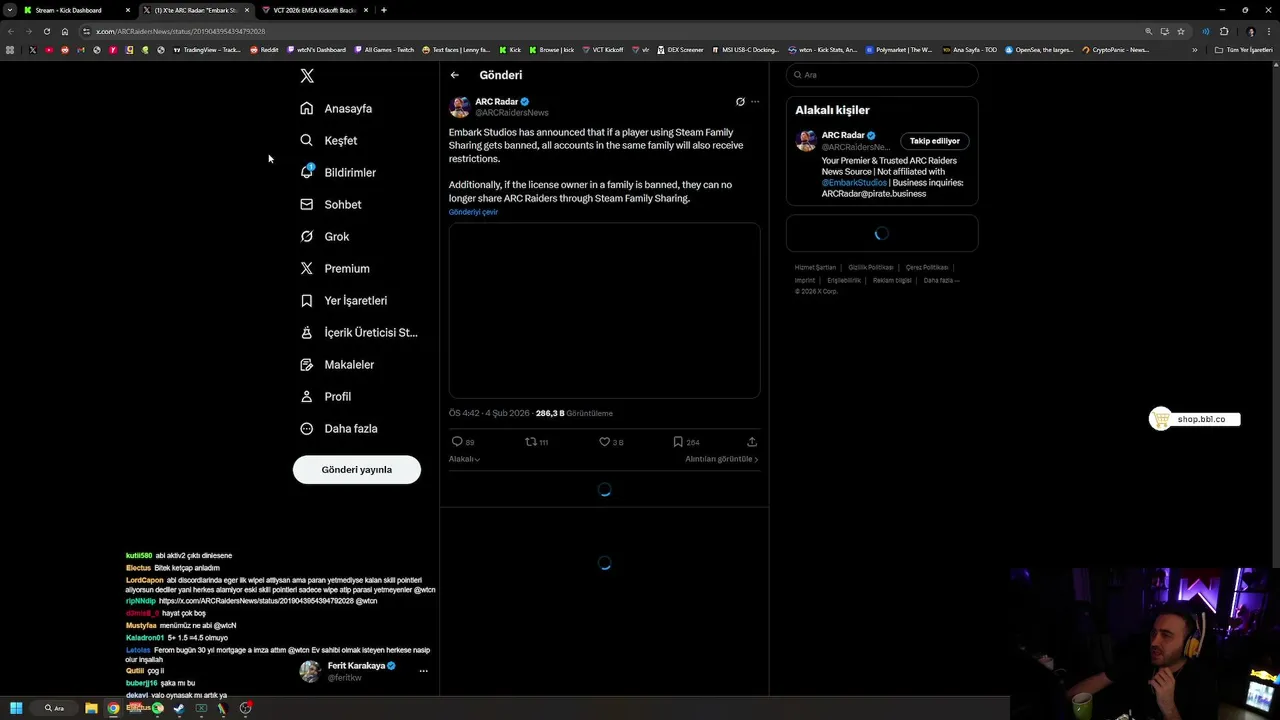1280x720 pixels.
Task: Click the Gönderiyi çevir translate link
Action: pos(473,212)
